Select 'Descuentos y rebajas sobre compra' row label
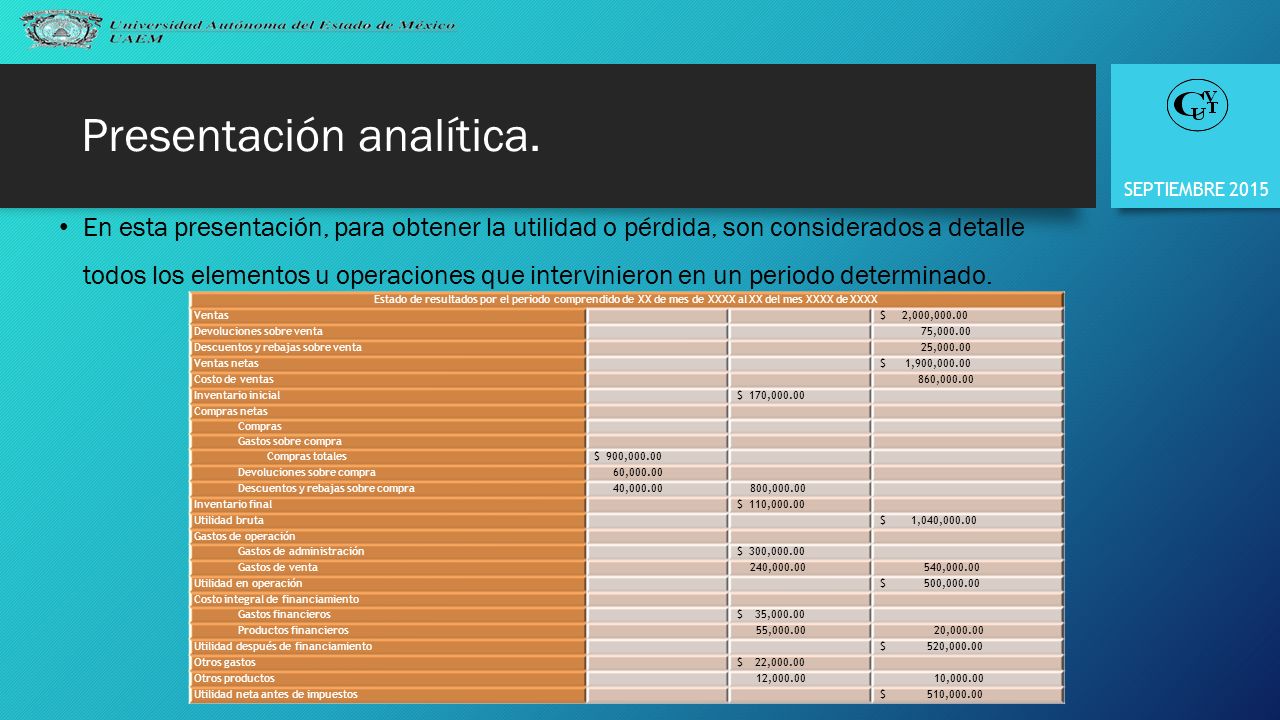The height and width of the screenshot is (720, 1280). 325,488
